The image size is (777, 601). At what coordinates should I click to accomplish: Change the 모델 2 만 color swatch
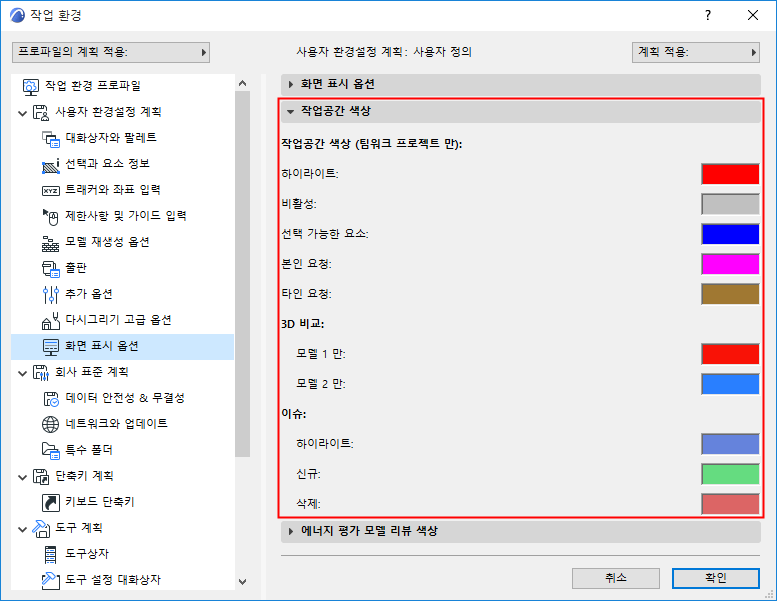730,384
